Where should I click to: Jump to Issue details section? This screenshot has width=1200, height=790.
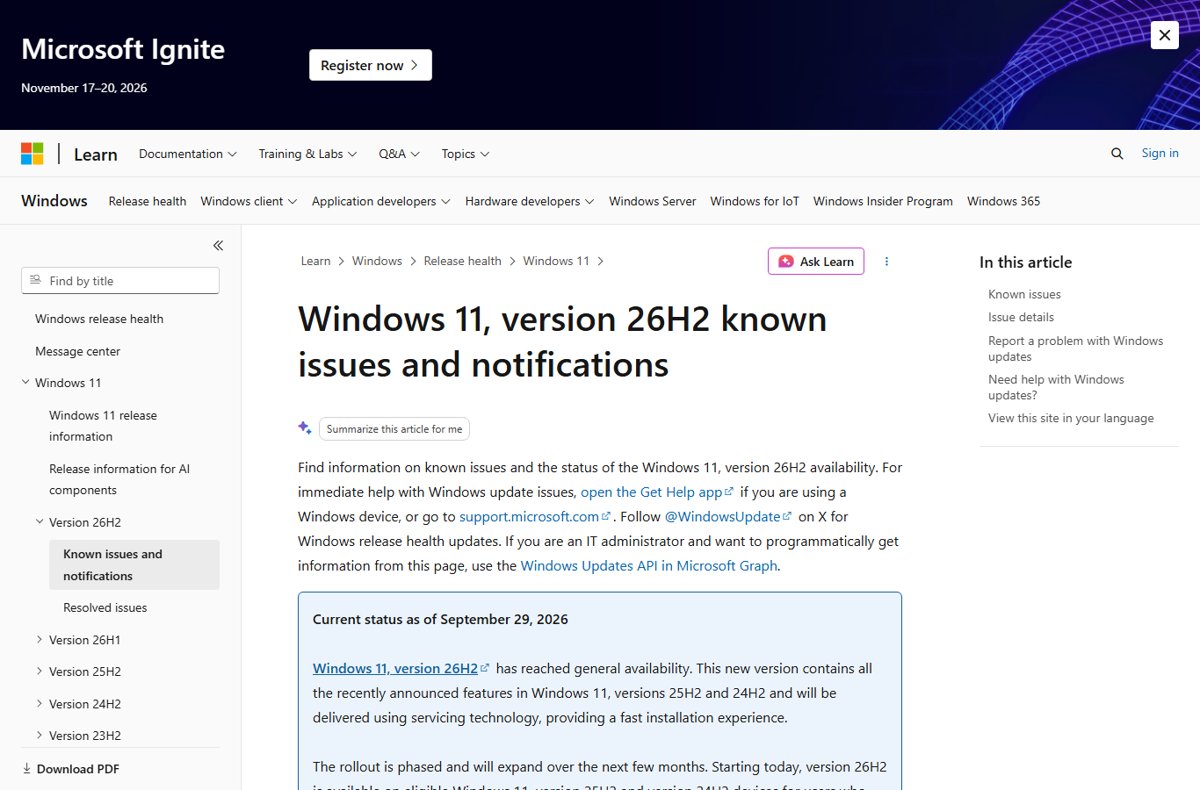tap(1021, 317)
